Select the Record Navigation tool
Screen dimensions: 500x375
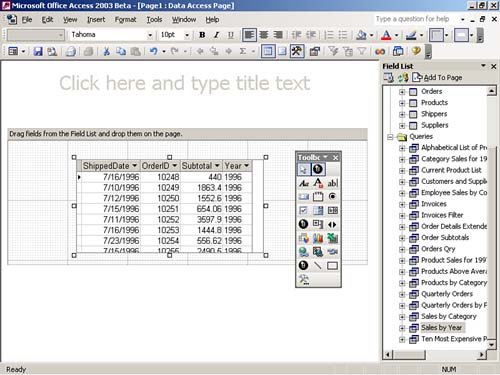coord(333,224)
